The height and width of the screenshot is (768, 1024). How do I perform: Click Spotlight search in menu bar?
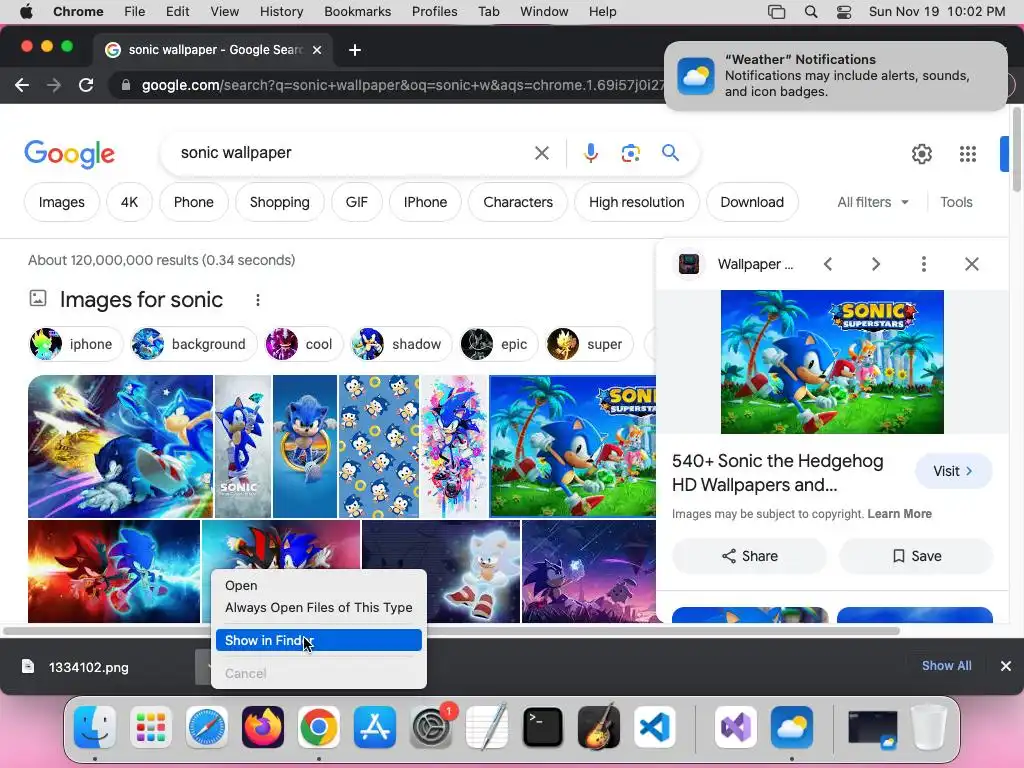coord(810,12)
